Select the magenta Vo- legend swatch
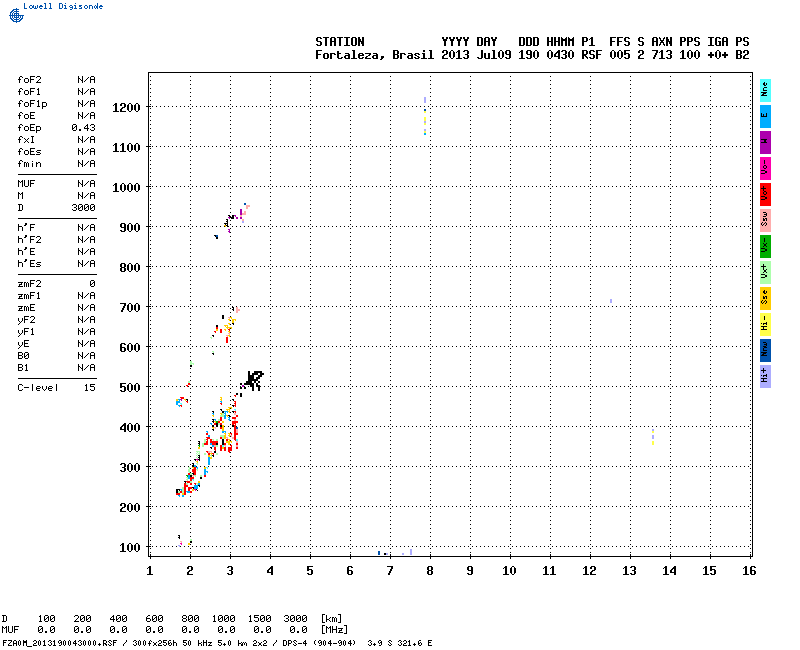Viewport: 800px width, 650px height. (765, 168)
